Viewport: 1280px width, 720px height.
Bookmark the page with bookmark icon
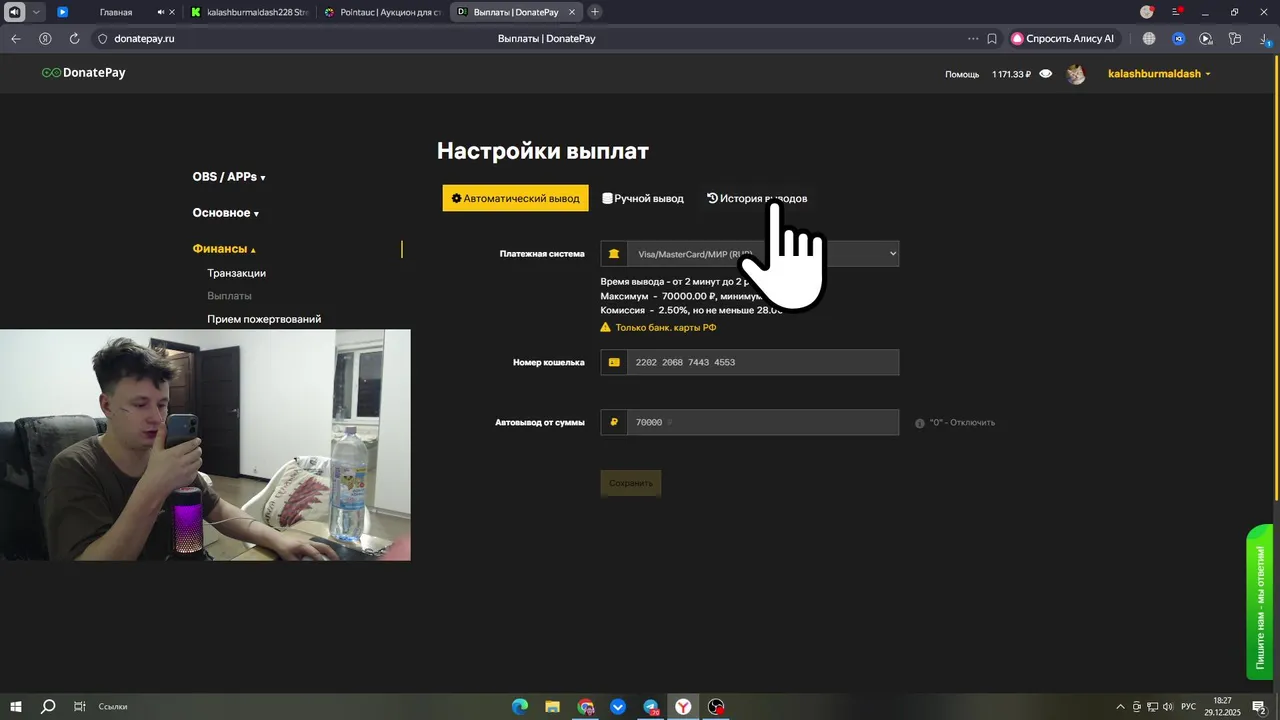point(992,39)
